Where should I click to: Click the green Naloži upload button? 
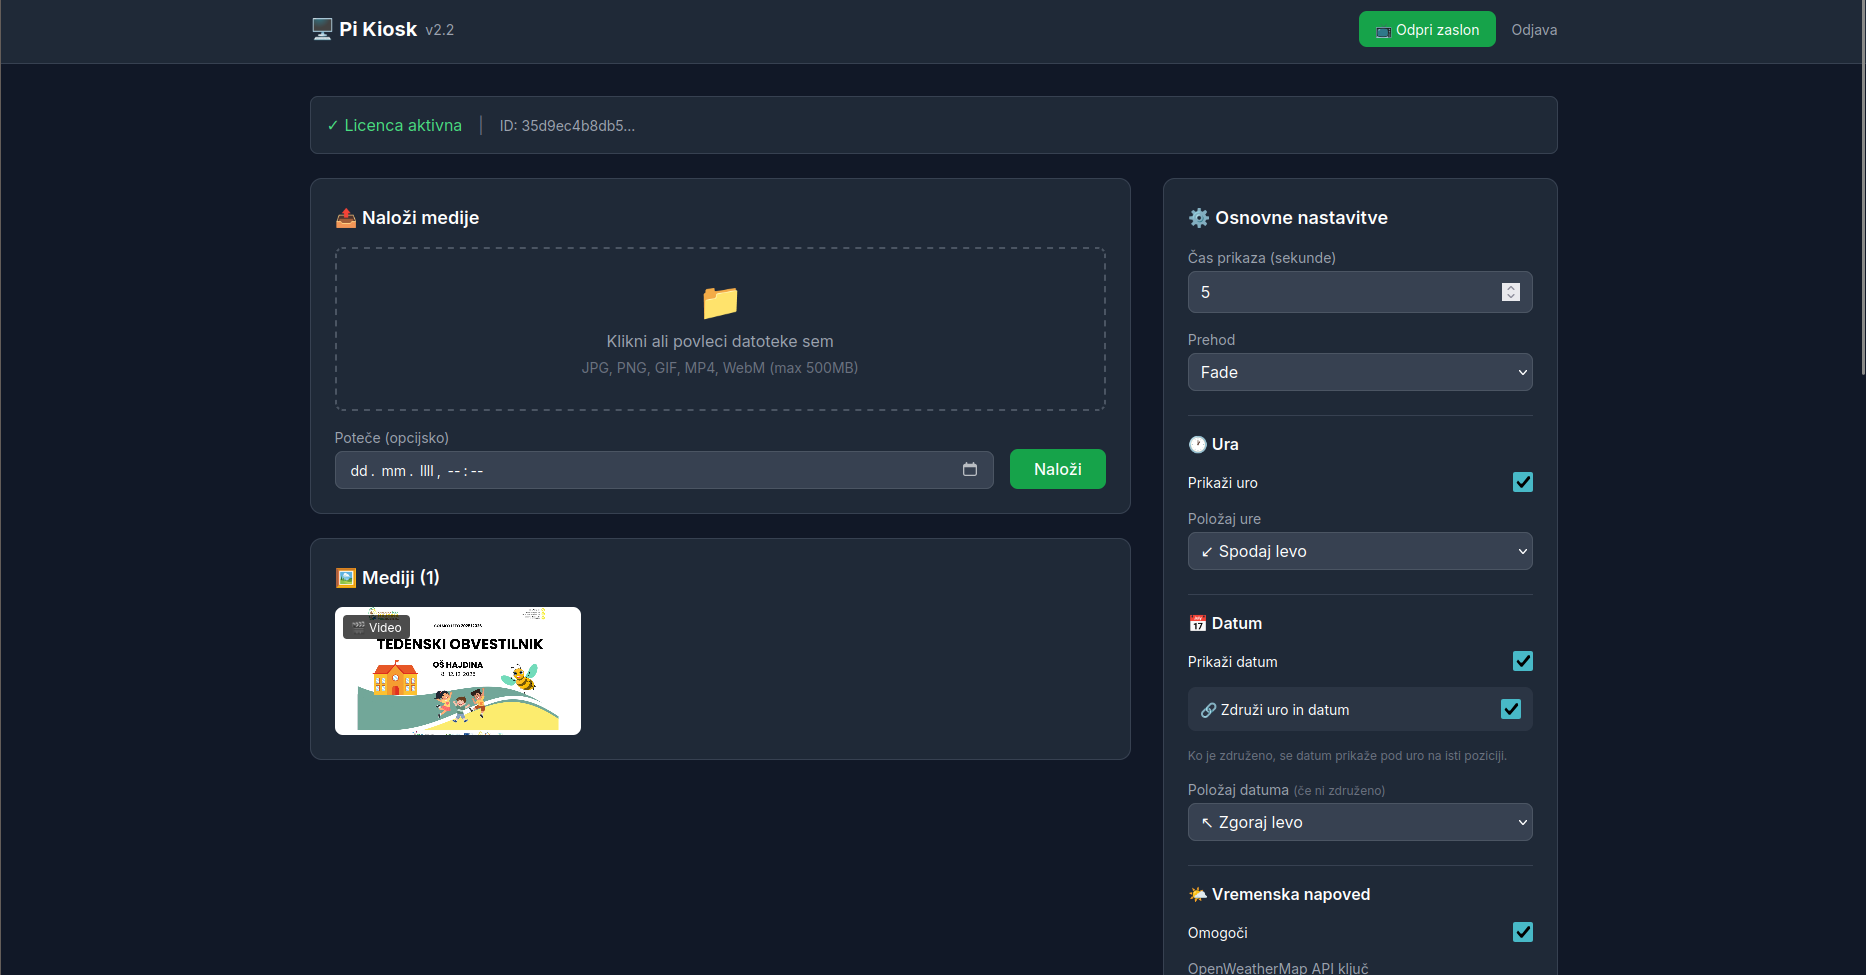tap(1057, 469)
